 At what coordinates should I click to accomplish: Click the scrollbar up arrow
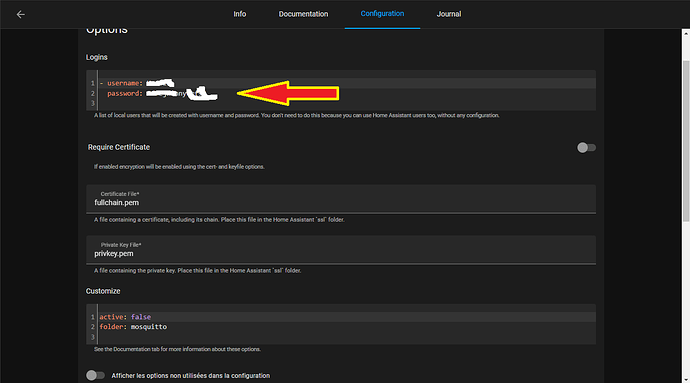pyautogui.click(x=686, y=33)
